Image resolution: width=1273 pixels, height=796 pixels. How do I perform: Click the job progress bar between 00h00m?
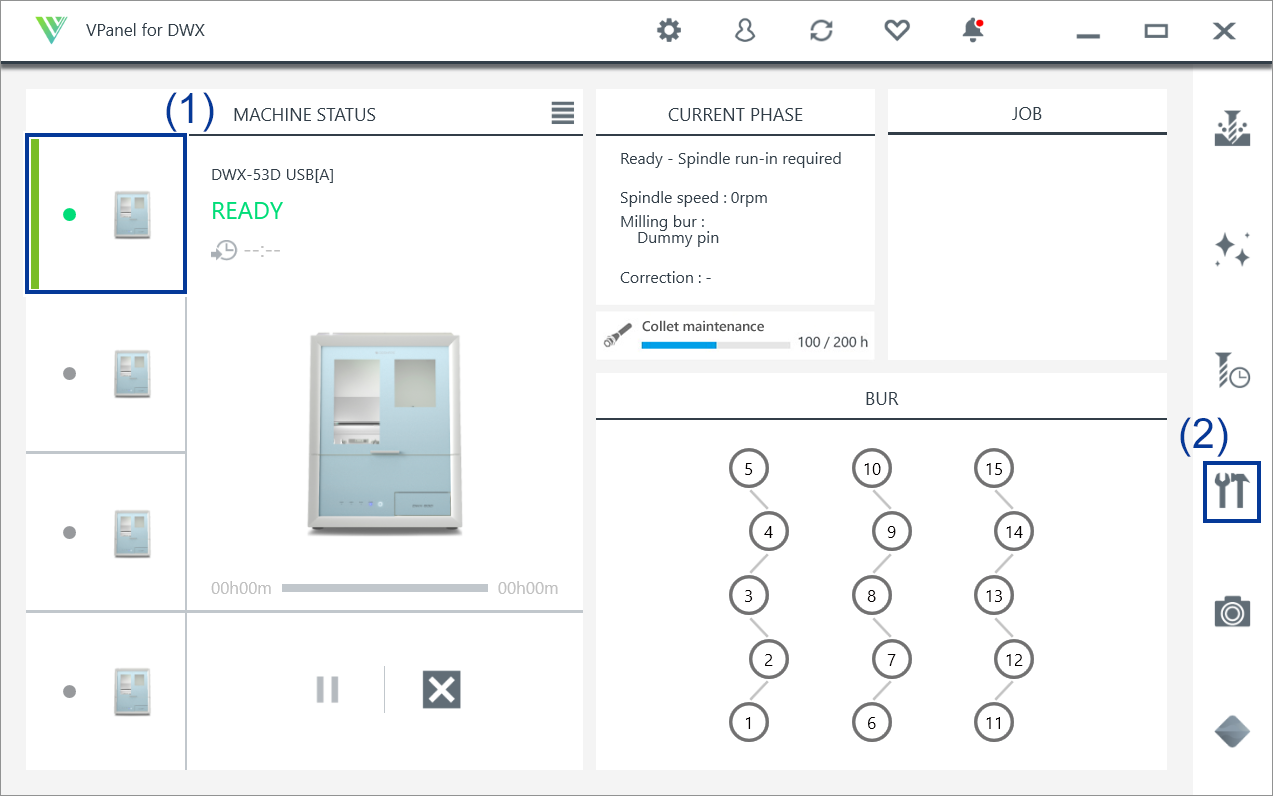point(384,588)
